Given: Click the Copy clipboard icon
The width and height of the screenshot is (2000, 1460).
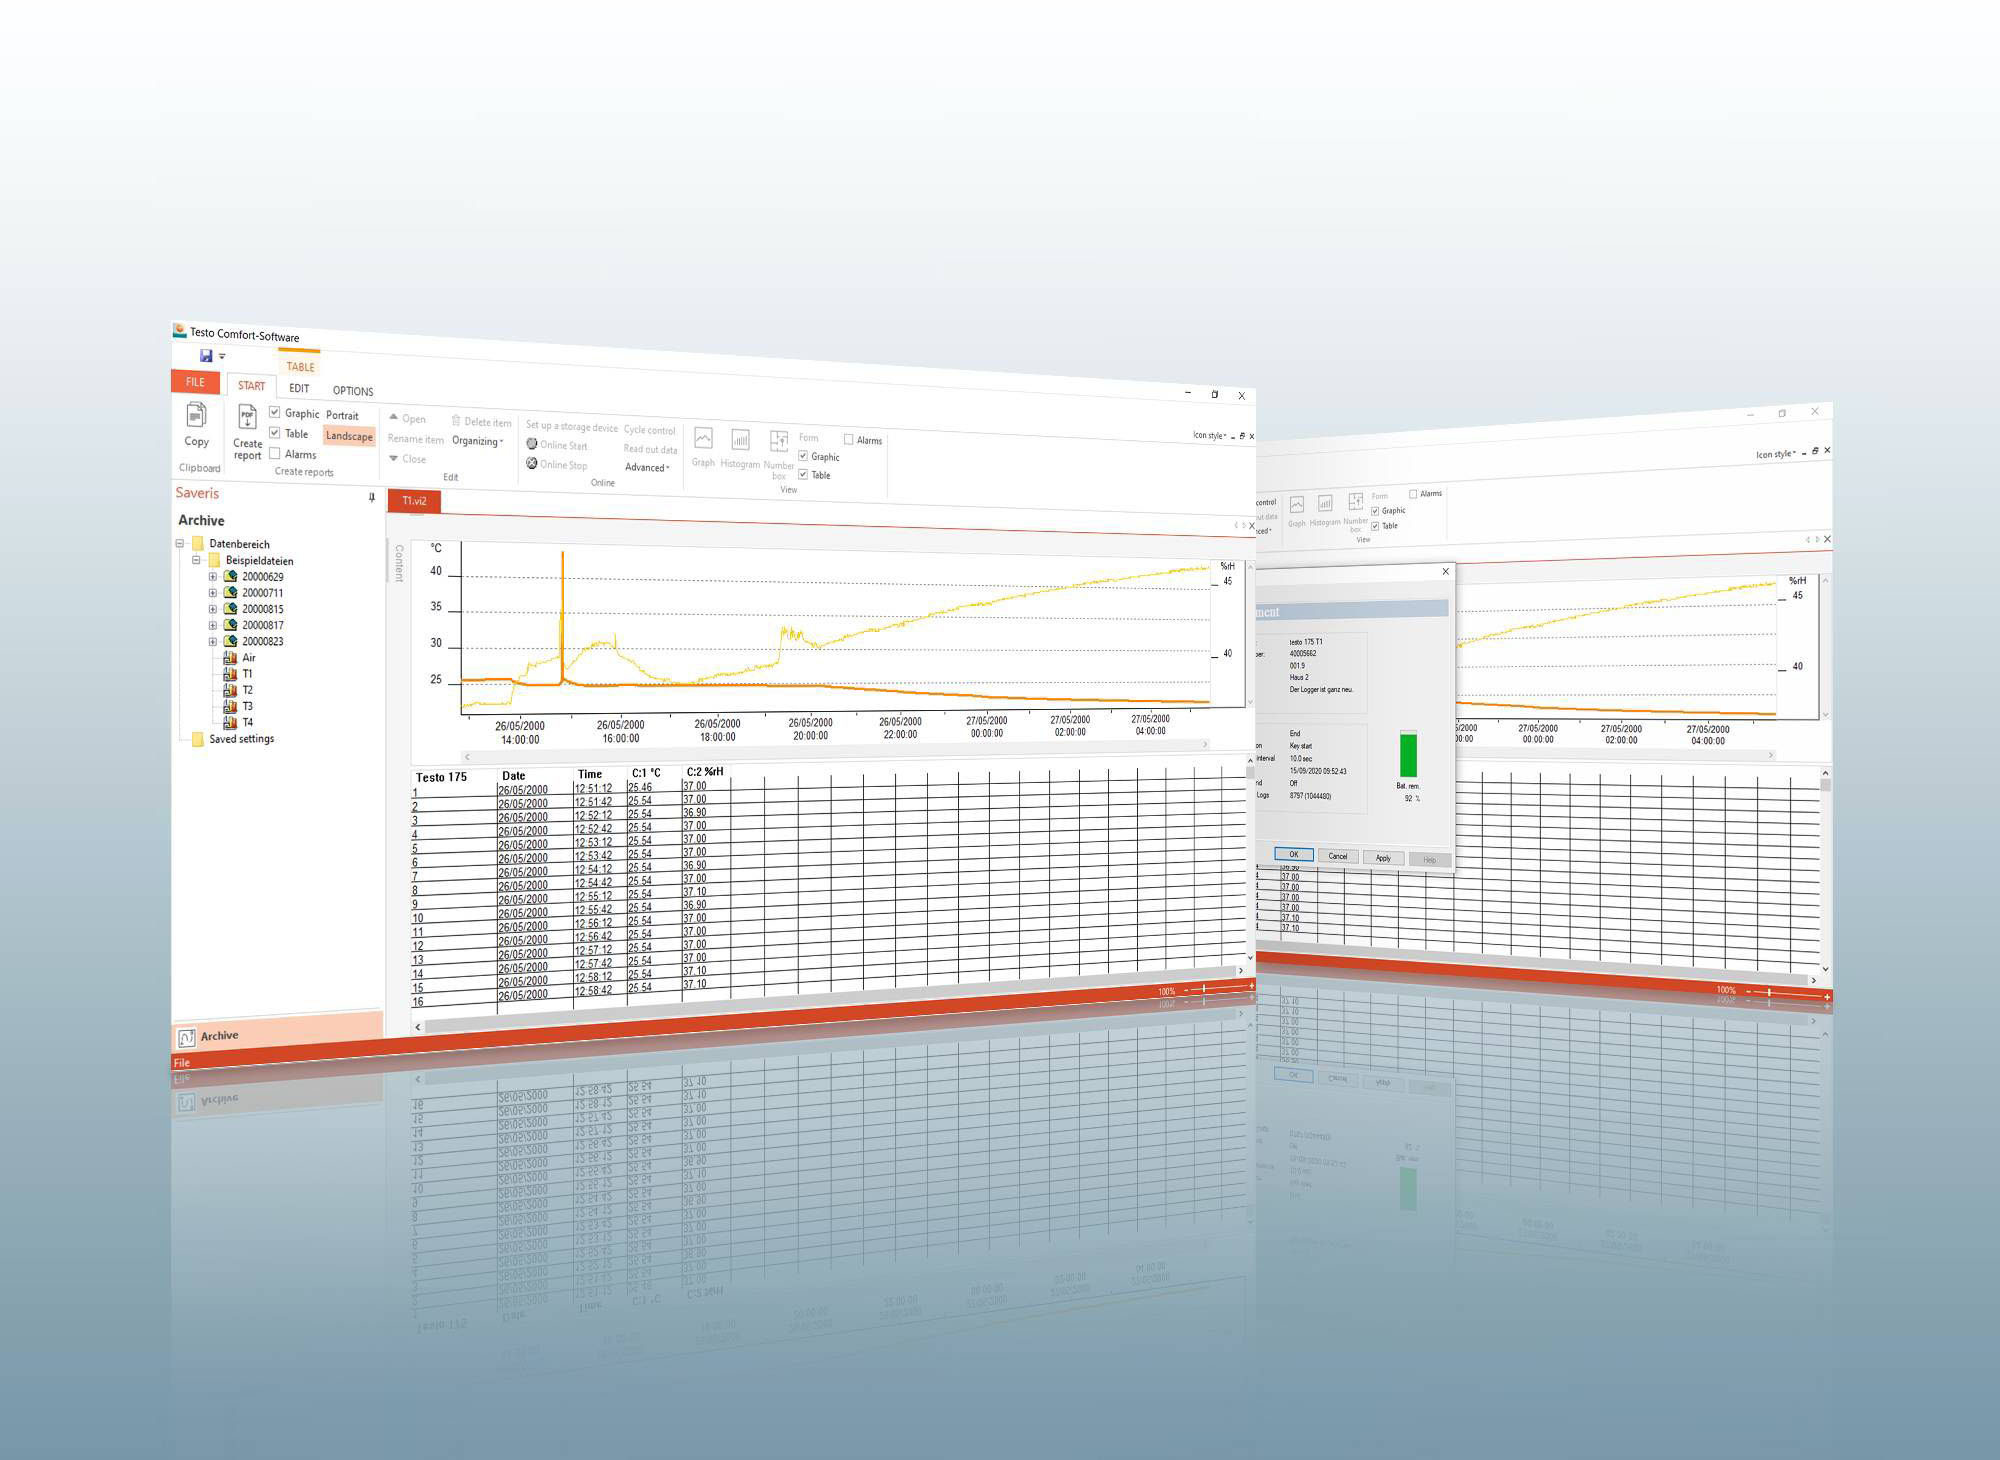Looking at the screenshot, I should point(196,416).
